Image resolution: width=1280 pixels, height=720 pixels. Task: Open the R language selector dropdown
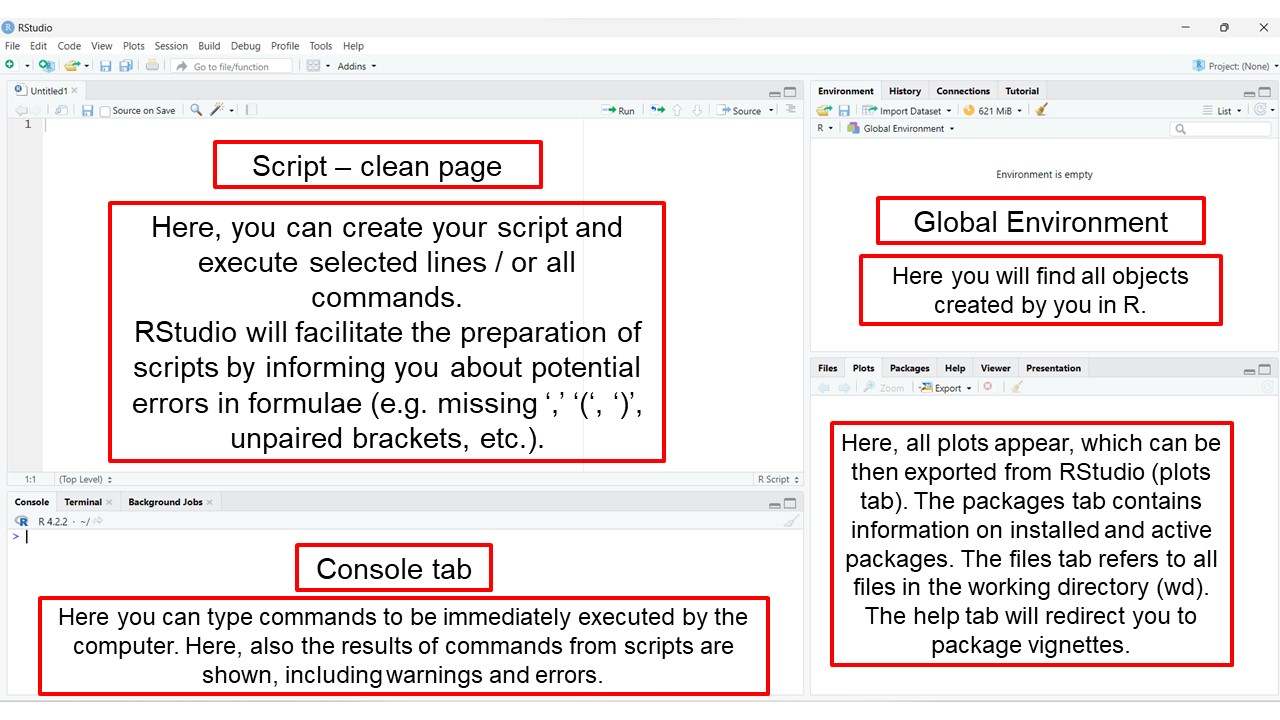[x=825, y=128]
